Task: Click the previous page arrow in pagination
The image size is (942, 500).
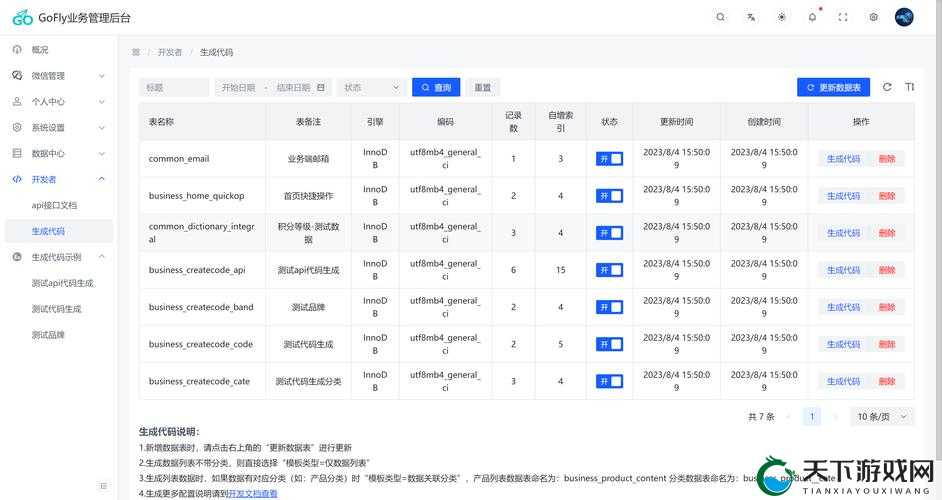Action: (788, 416)
